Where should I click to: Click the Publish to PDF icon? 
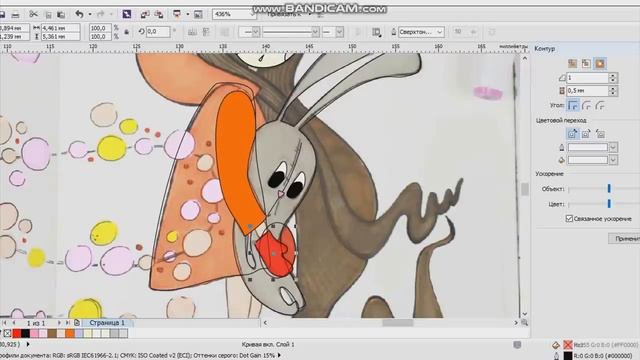tap(177, 14)
